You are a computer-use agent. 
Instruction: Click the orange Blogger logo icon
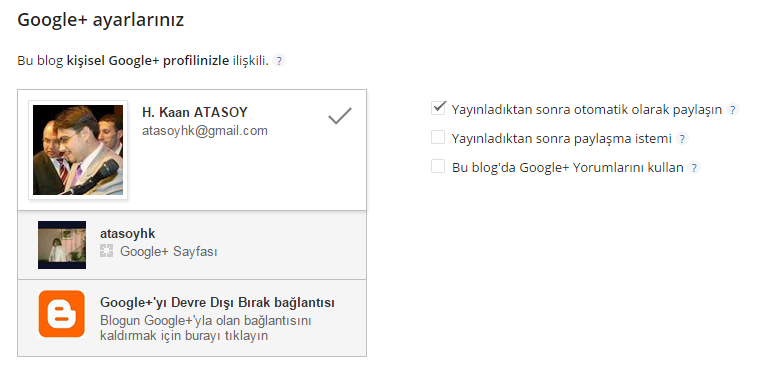[x=62, y=314]
